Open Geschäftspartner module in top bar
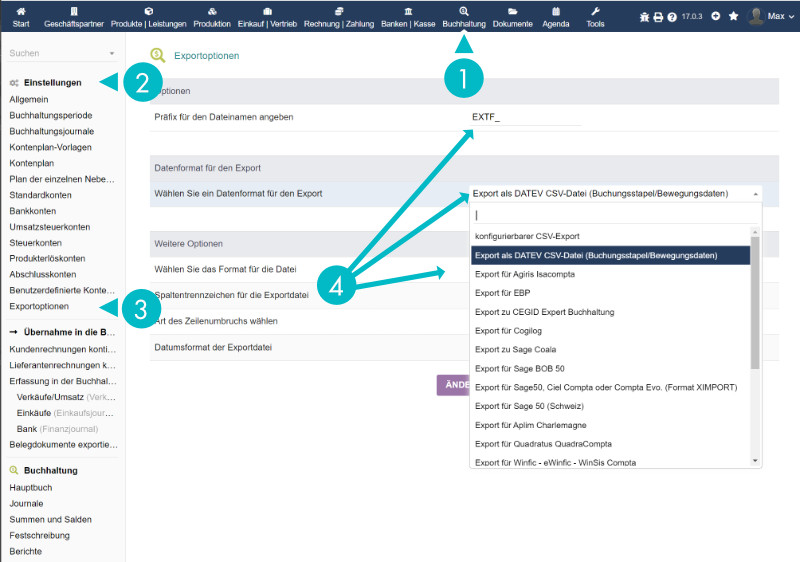The image size is (800, 562). pyautogui.click(x=73, y=17)
